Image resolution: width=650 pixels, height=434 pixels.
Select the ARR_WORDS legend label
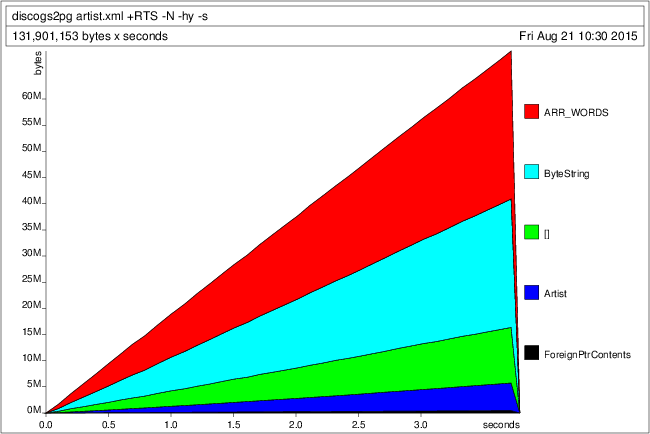576,112
